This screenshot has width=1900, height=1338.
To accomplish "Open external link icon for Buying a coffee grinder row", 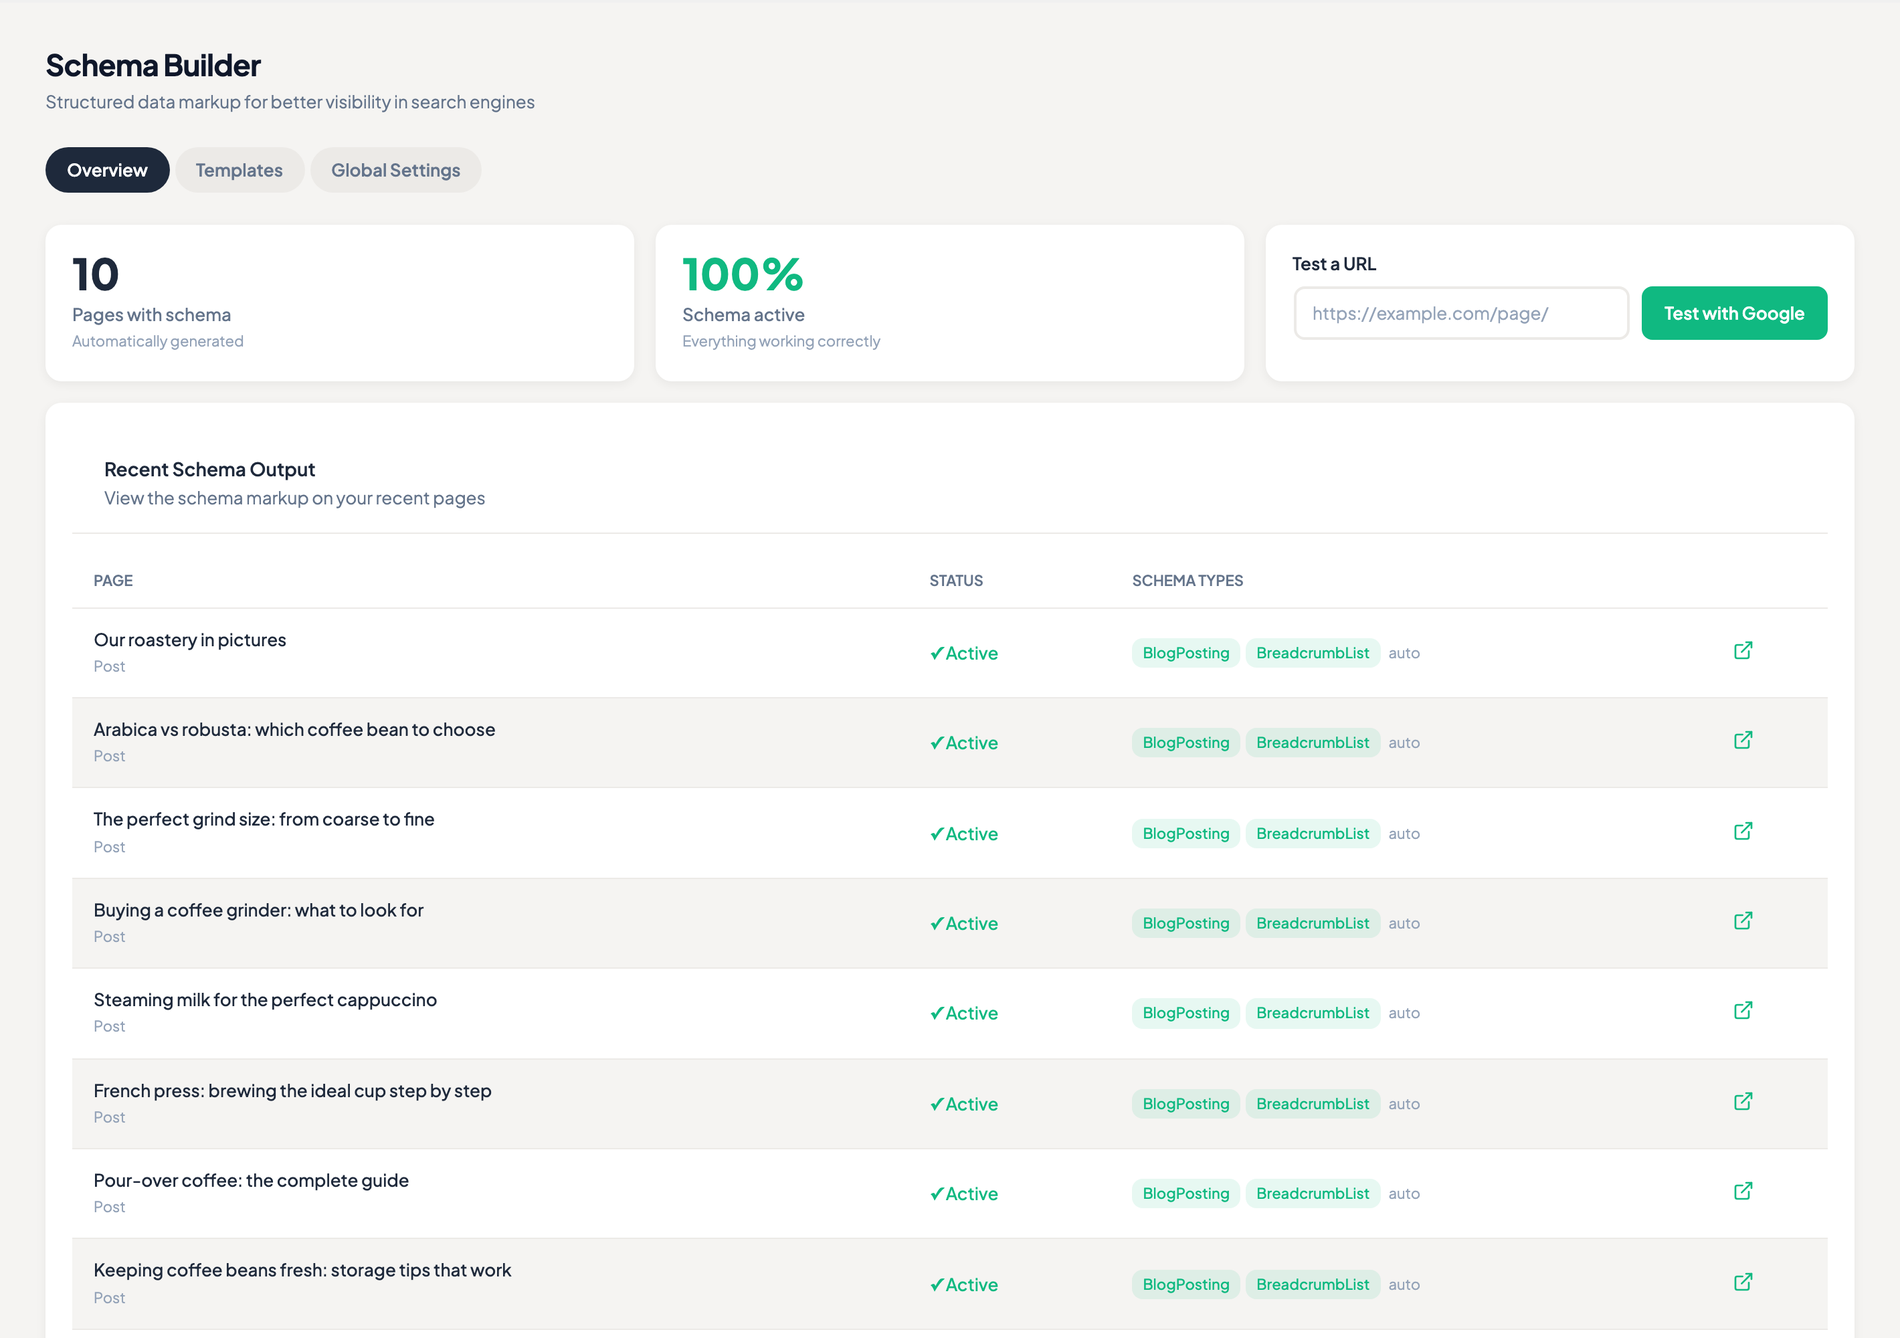I will (x=1743, y=921).
